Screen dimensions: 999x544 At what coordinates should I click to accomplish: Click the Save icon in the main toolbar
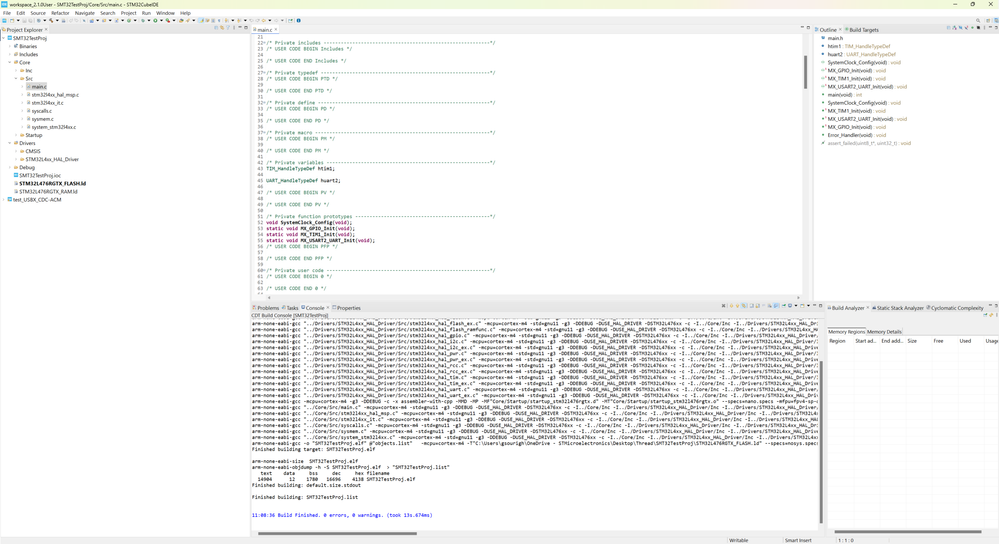tap(24, 20)
